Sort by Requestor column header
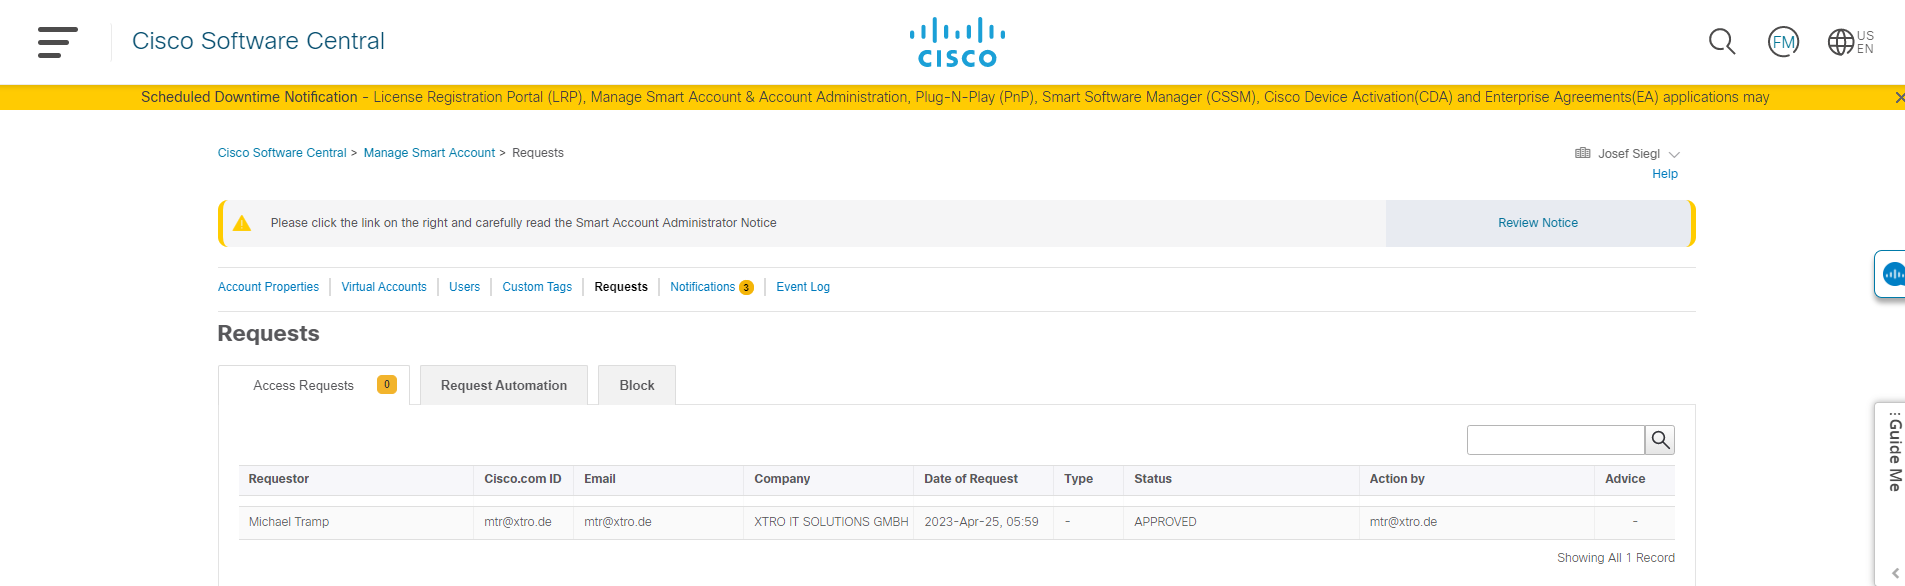This screenshot has height=586, width=1905. (x=279, y=479)
